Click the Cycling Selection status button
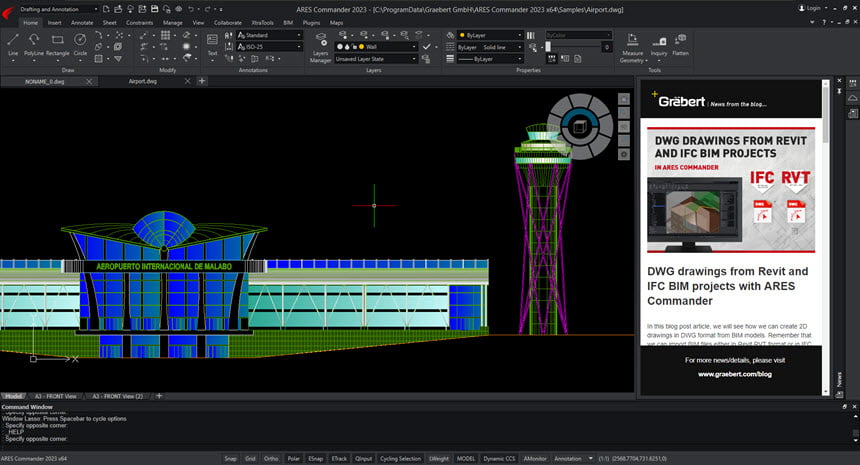The width and height of the screenshot is (860, 465). coord(400,458)
